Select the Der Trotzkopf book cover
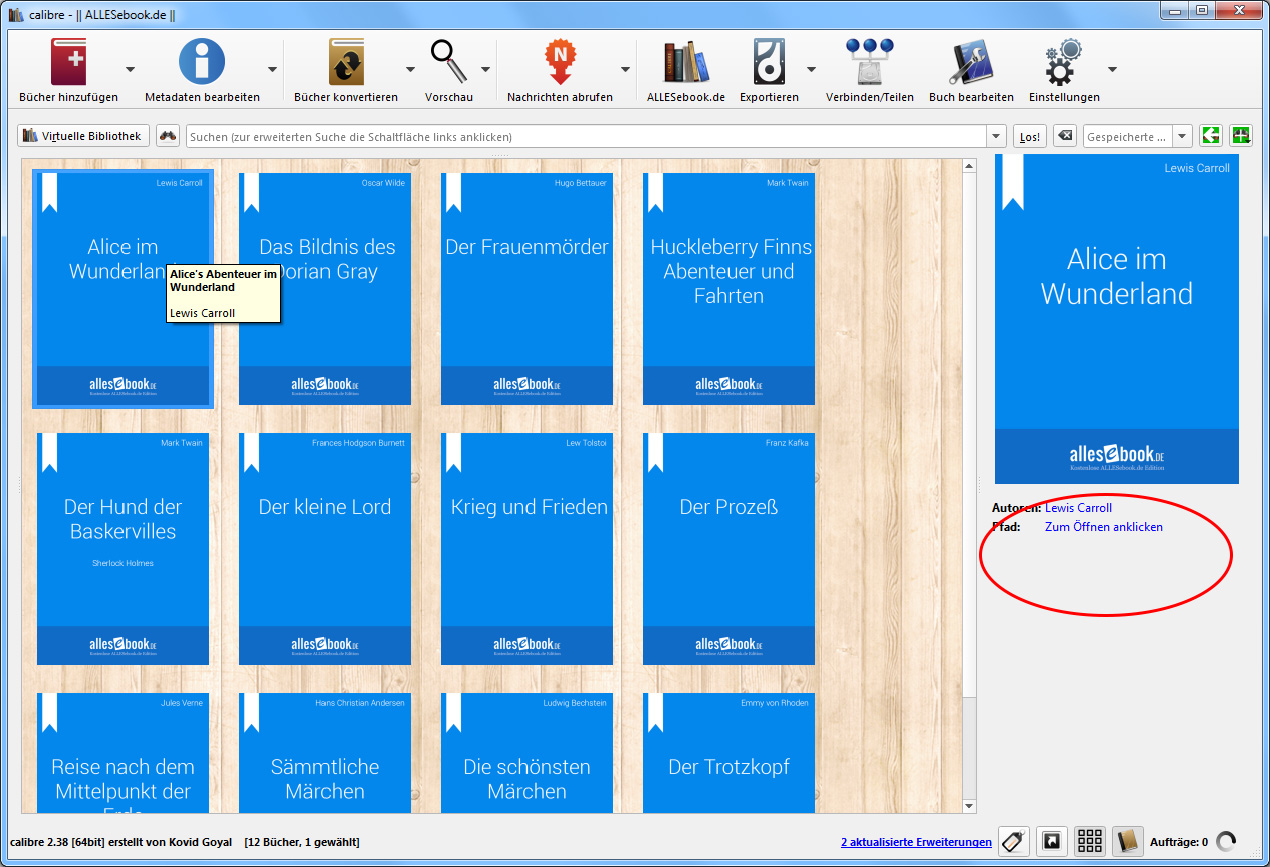 (x=729, y=753)
